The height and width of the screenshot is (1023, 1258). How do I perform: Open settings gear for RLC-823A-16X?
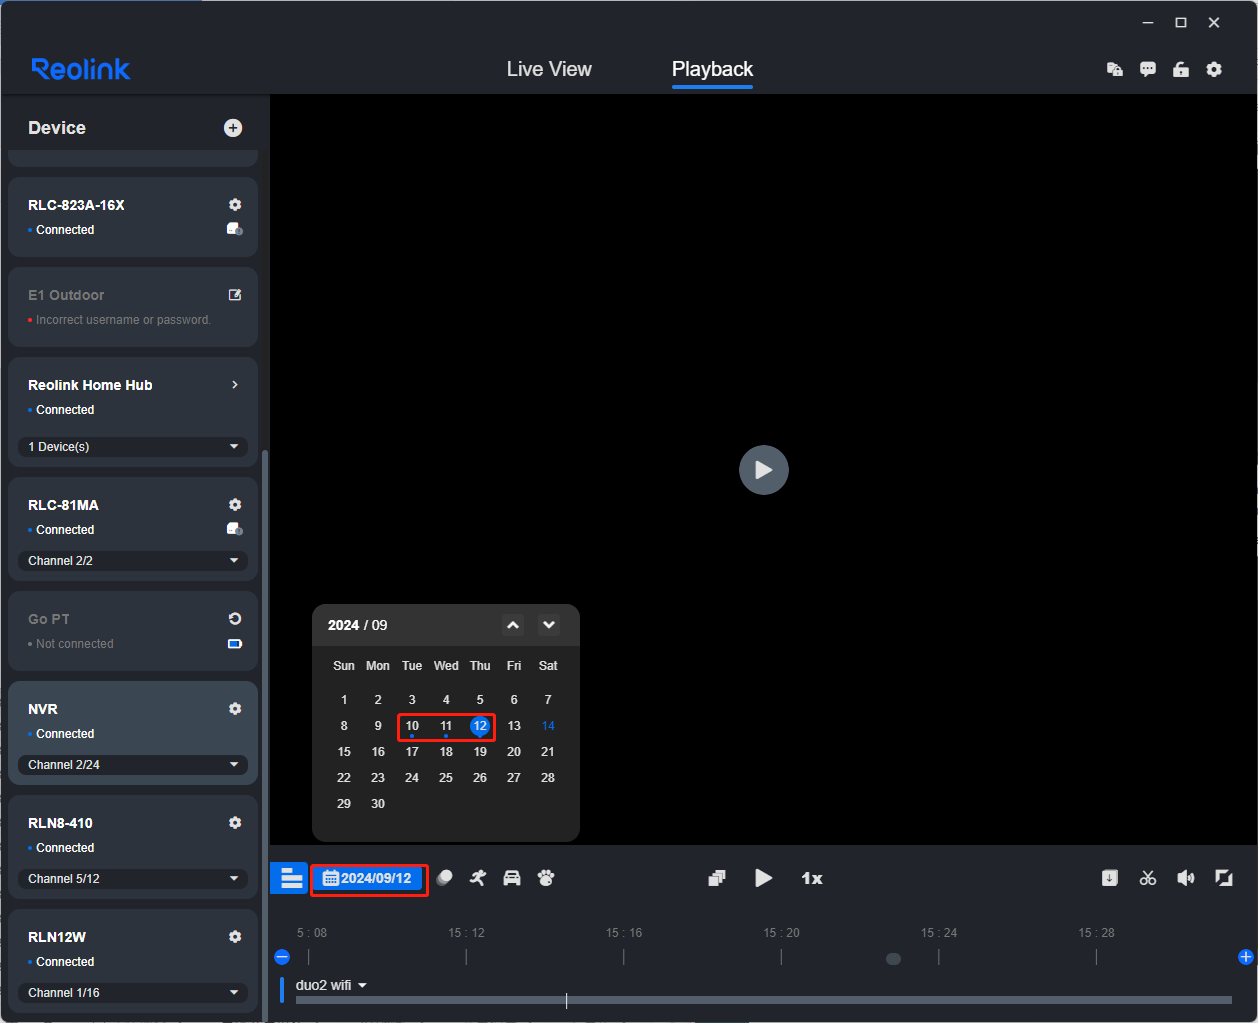click(x=235, y=205)
